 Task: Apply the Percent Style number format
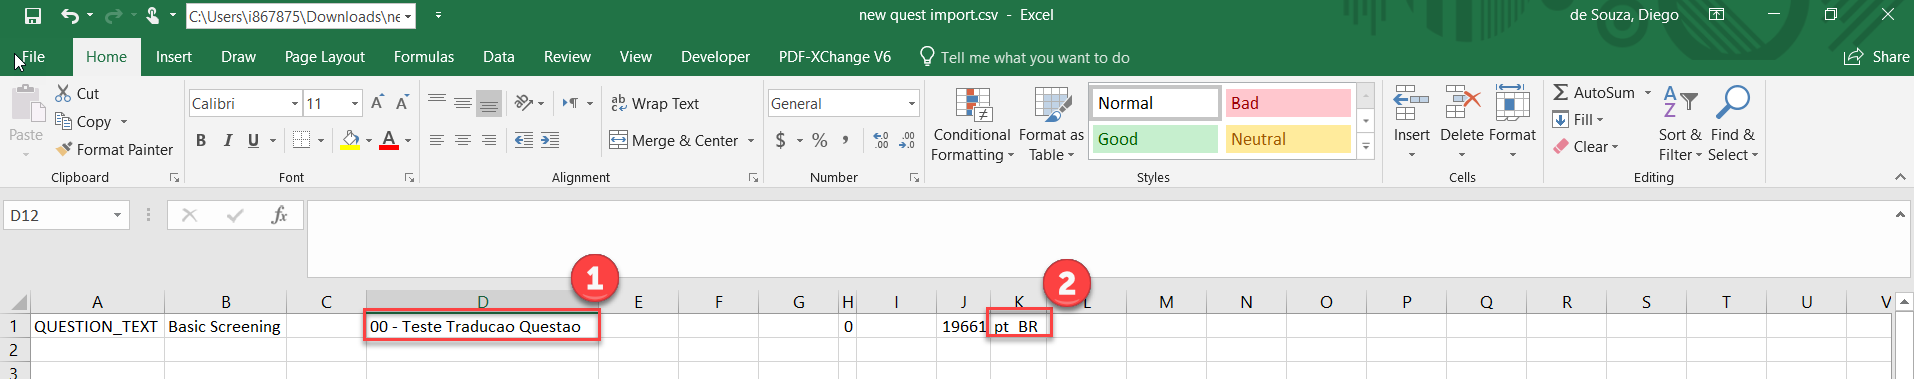click(820, 141)
